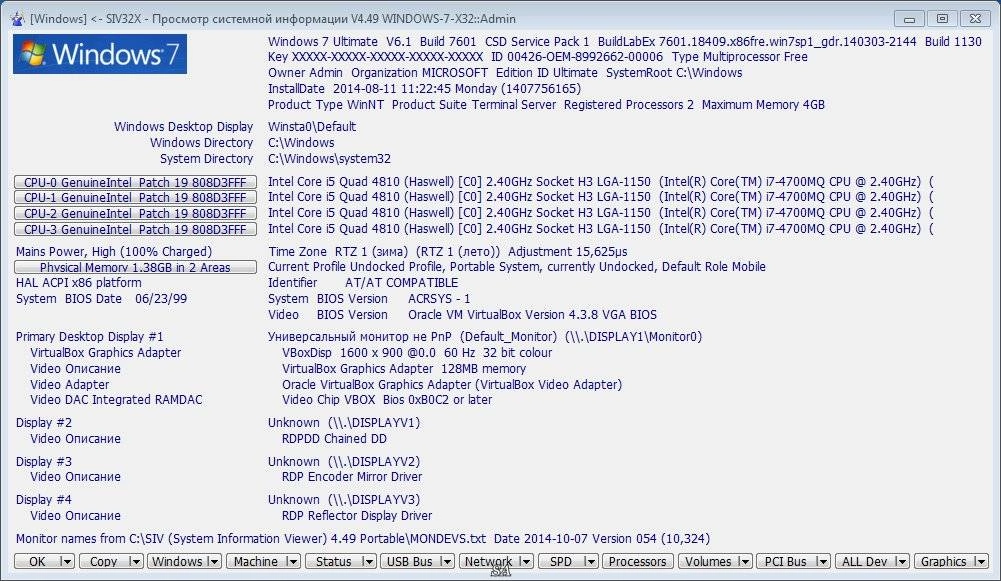Open the Machine menu button
The width and height of the screenshot is (1001, 581).
pos(255,561)
